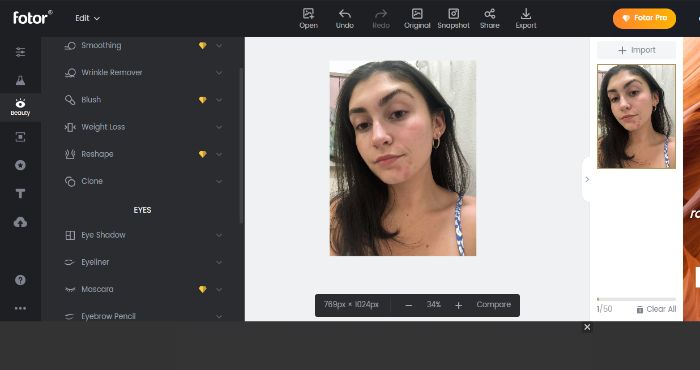Select the Beauty sidebar tab
This screenshot has height=370, width=700.
(21, 107)
